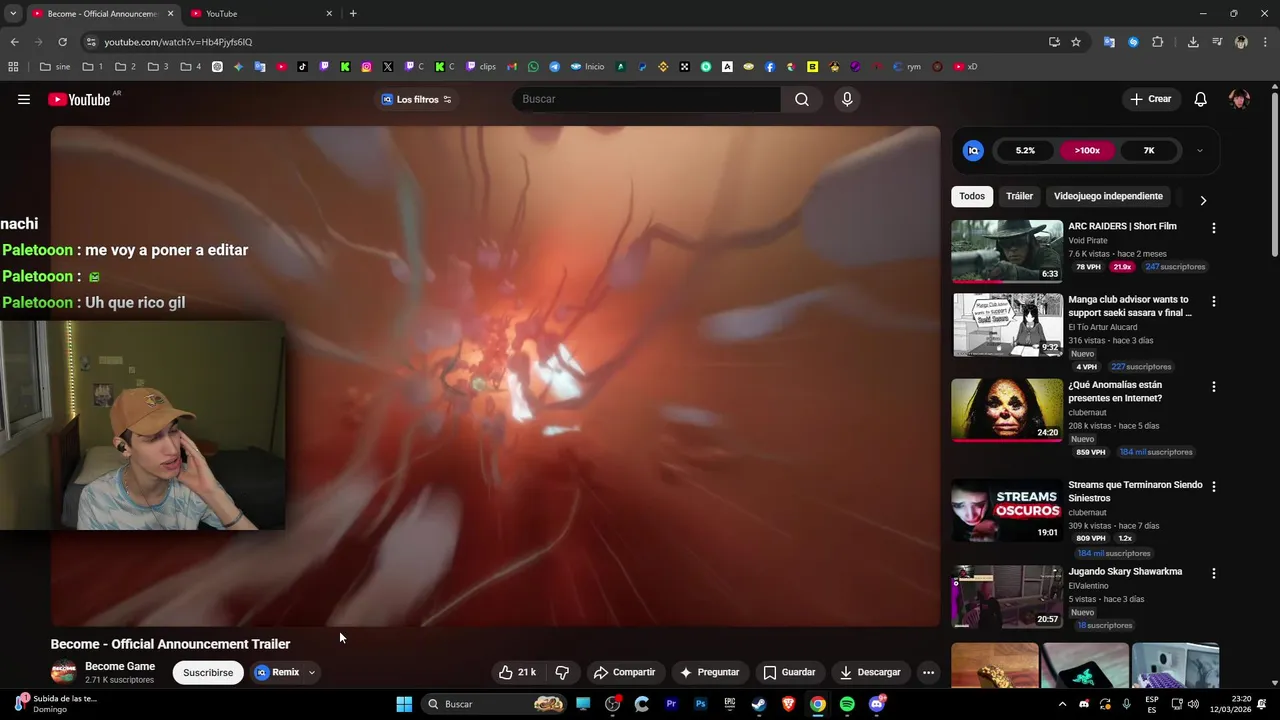The image size is (1280, 720).
Task: Open the notifications bell
Action: pos(1200,99)
